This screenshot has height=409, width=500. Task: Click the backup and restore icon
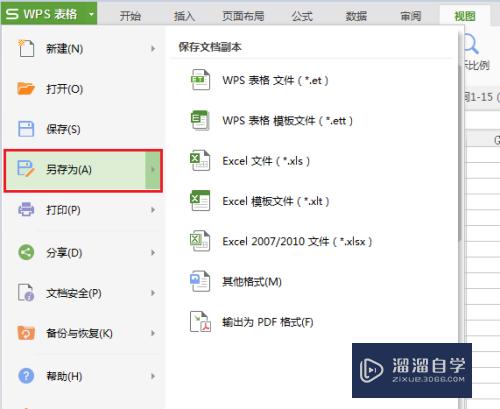point(26,333)
